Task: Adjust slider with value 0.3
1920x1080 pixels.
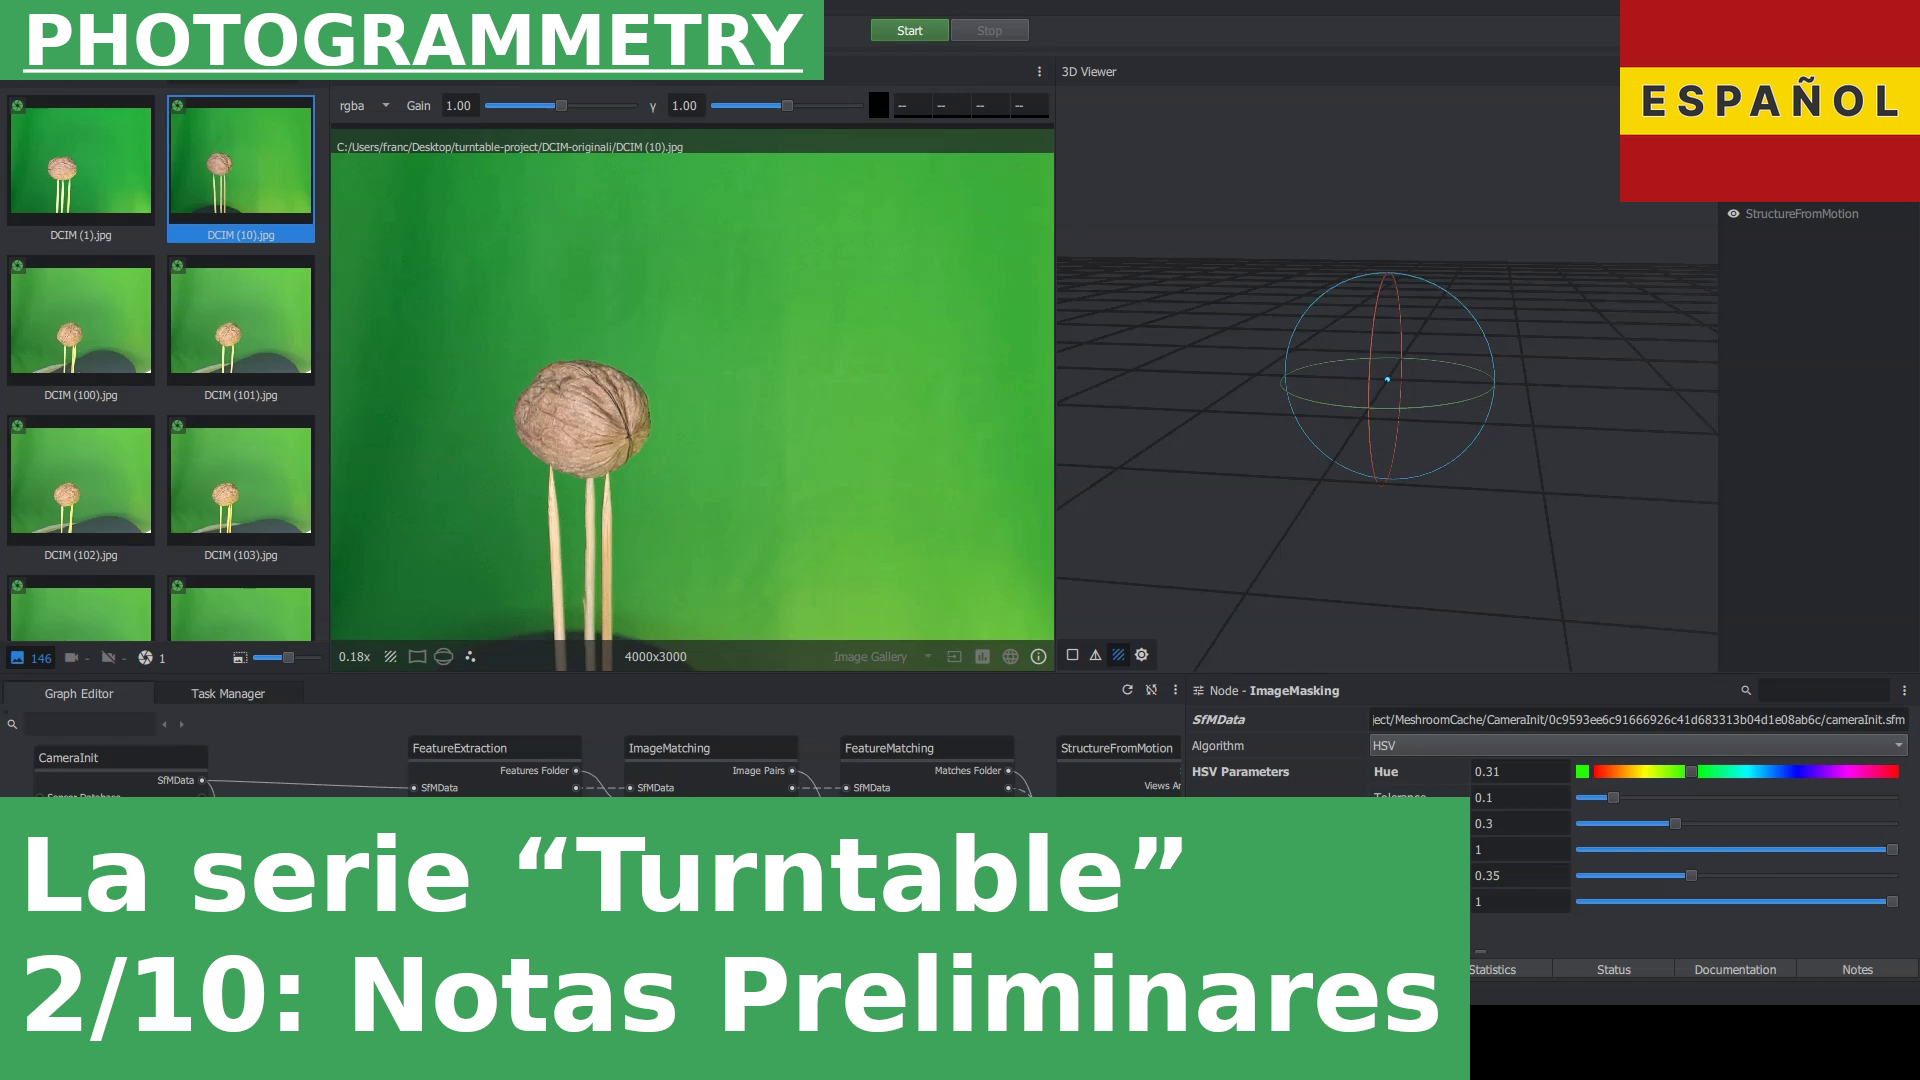Action: coord(1736,824)
